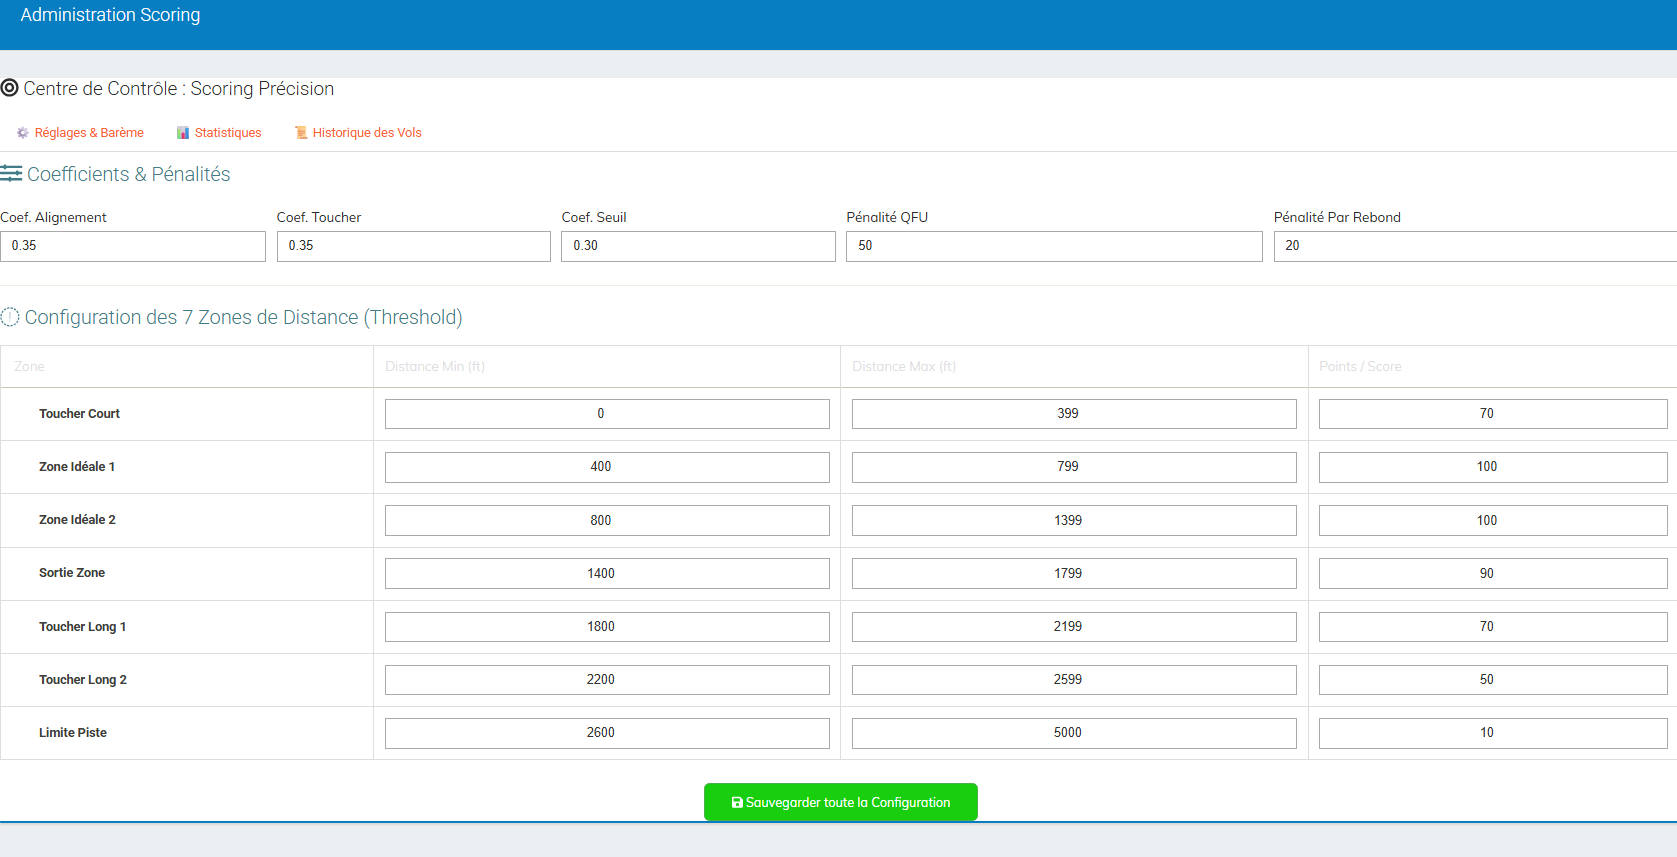Click the Limite Piste row label
This screenshot has height=857, width=1677.
pos(73,733)
